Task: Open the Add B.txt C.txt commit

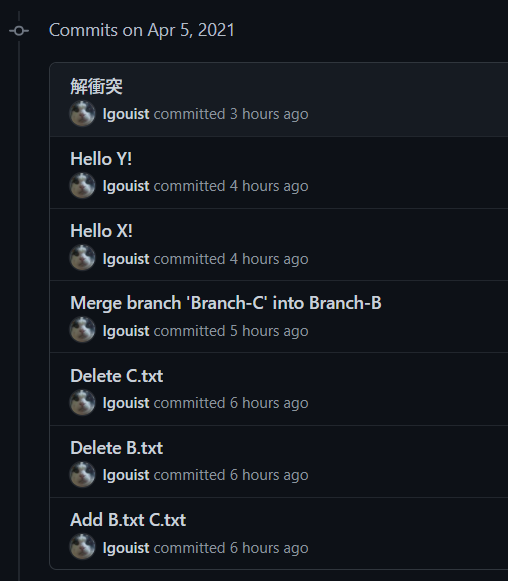Action: (x=128, y=519)
